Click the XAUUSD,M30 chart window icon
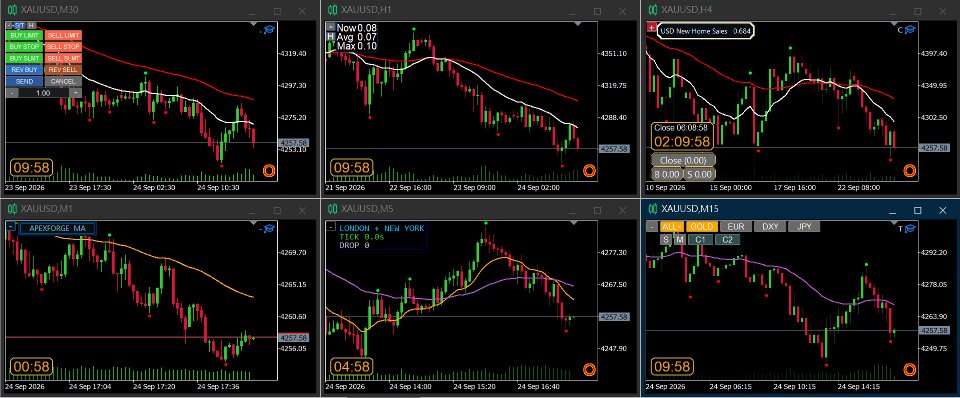The width and height of the screenshot is (960, 398). pyautogui.click(x=12, y=10)
